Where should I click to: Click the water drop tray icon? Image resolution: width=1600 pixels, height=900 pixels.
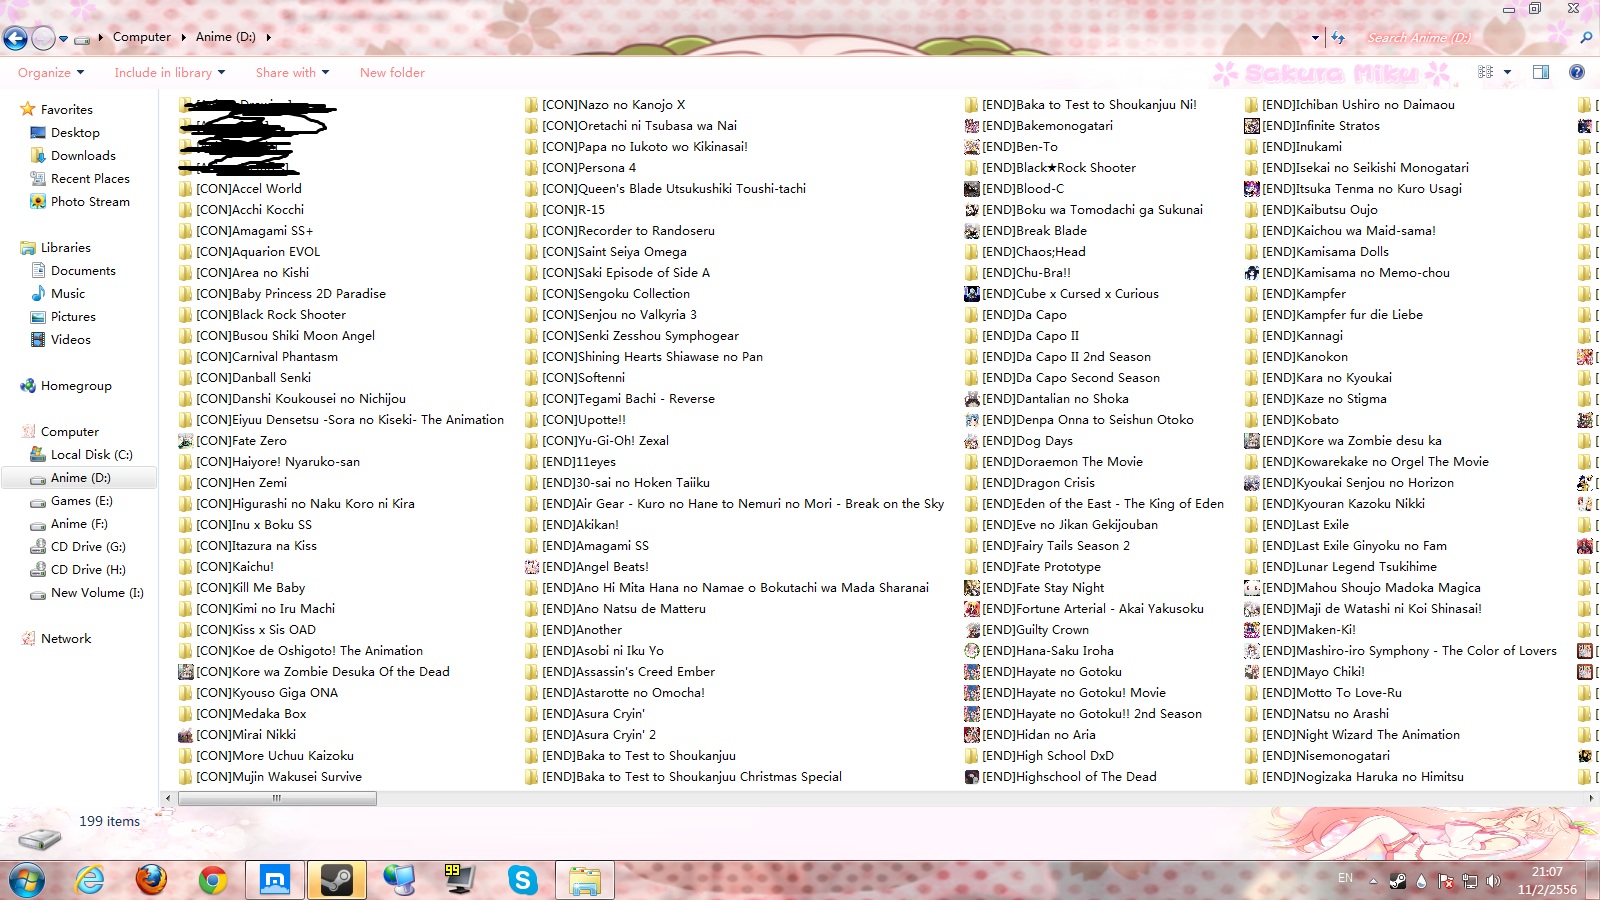[x=1421, y=881]
